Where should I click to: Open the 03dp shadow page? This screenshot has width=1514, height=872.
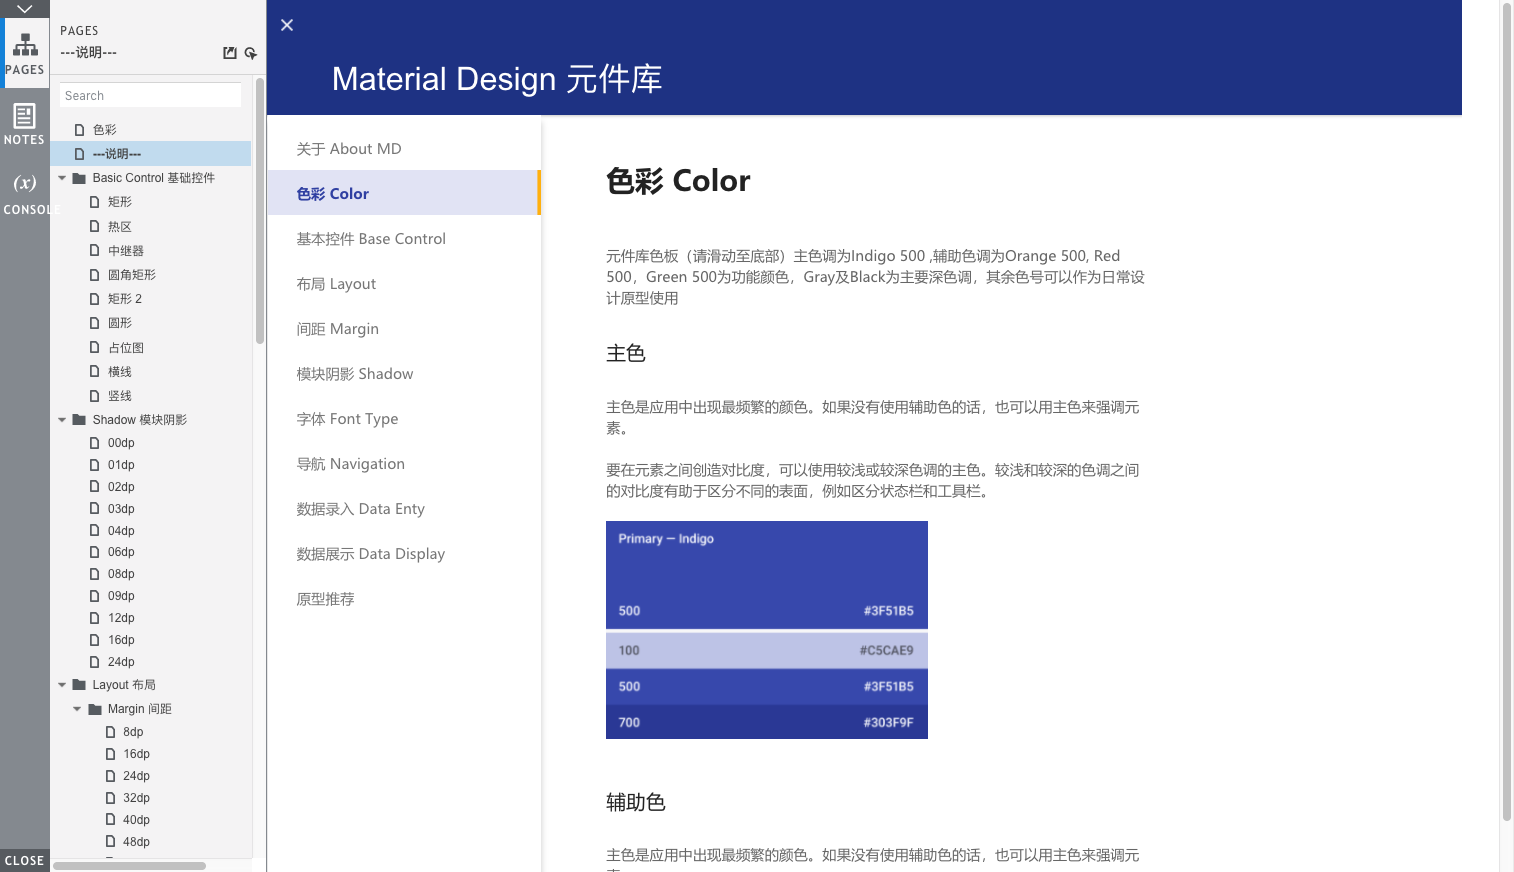(120, 509)
